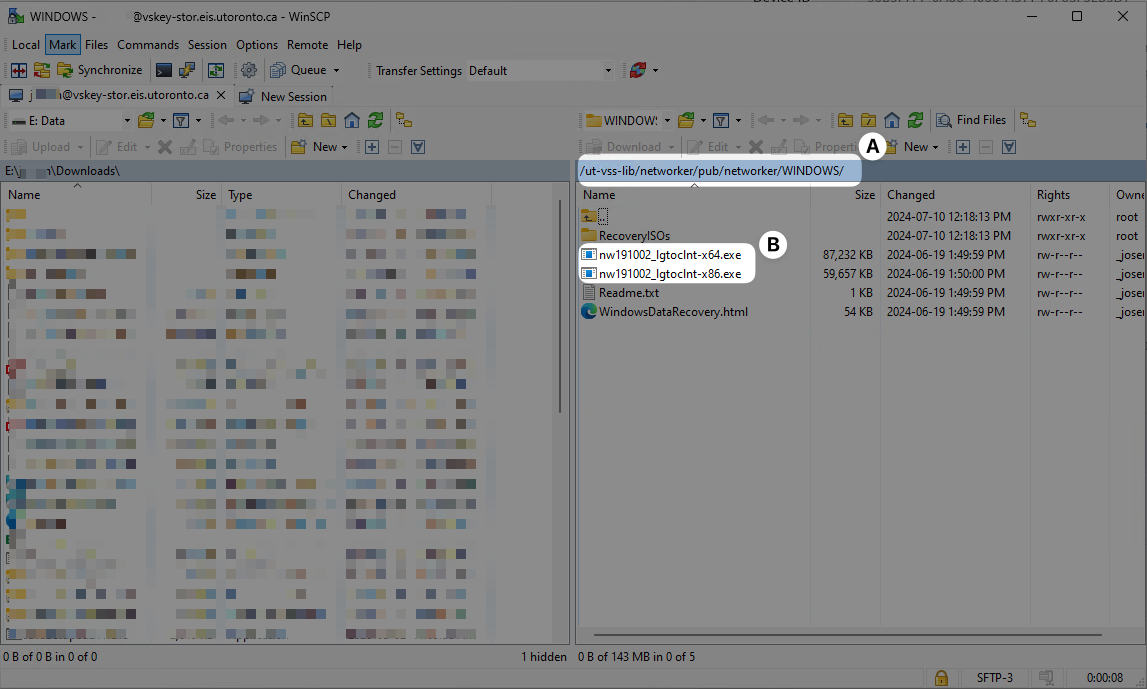This screenshot has height=689, width=1147.
Task: Open the Mark menu
Action: (63, 45)
